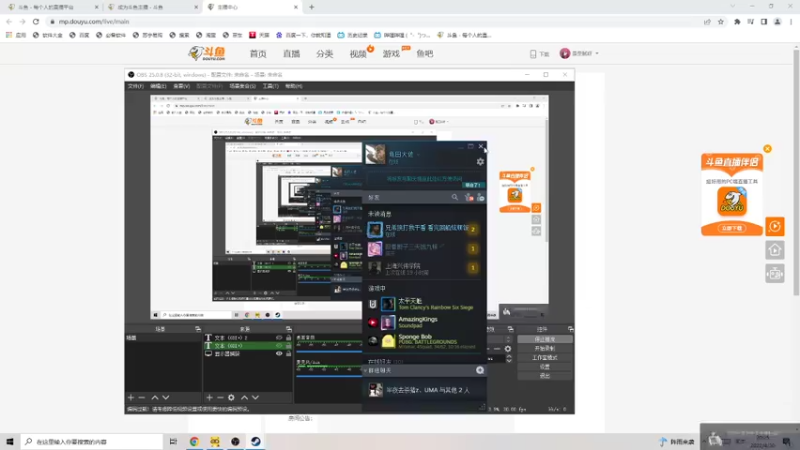Screen dimensions: 800x450
Task: Open Chrome from the Windows taskbar
Action: tap(194, 441)
